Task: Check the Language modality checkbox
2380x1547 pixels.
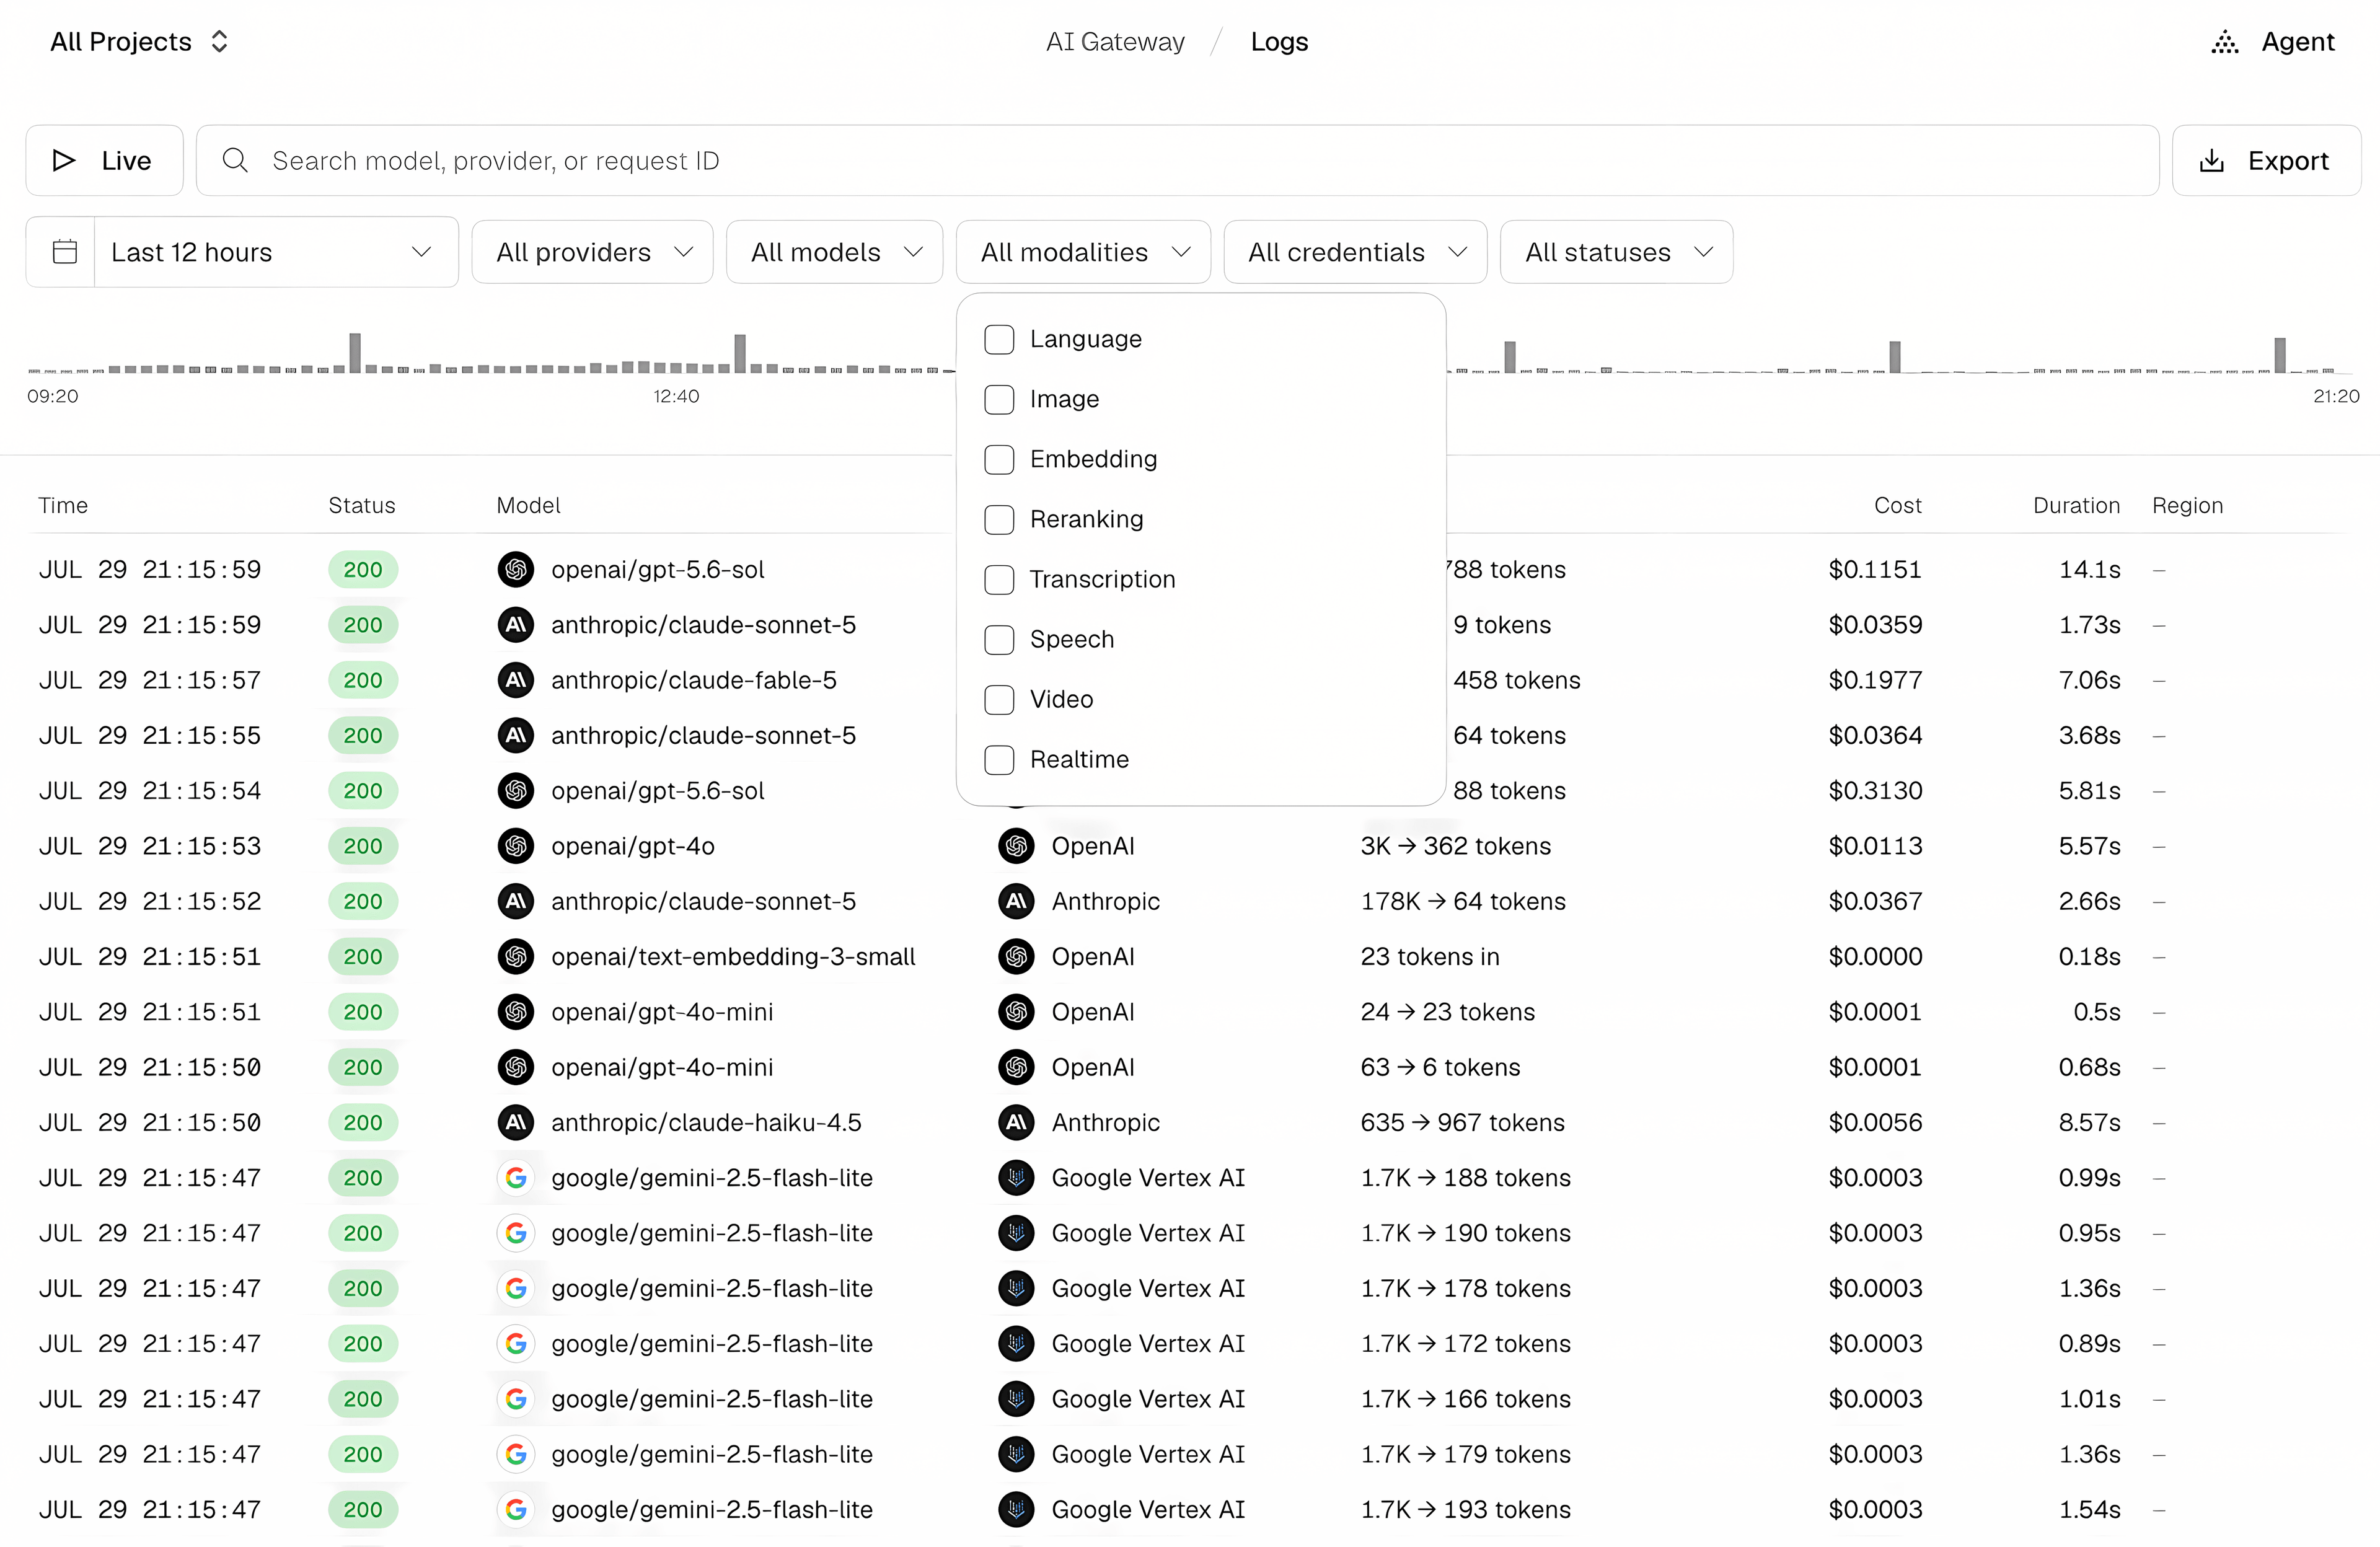Action: pyautogui.click(x=999, y=339)
